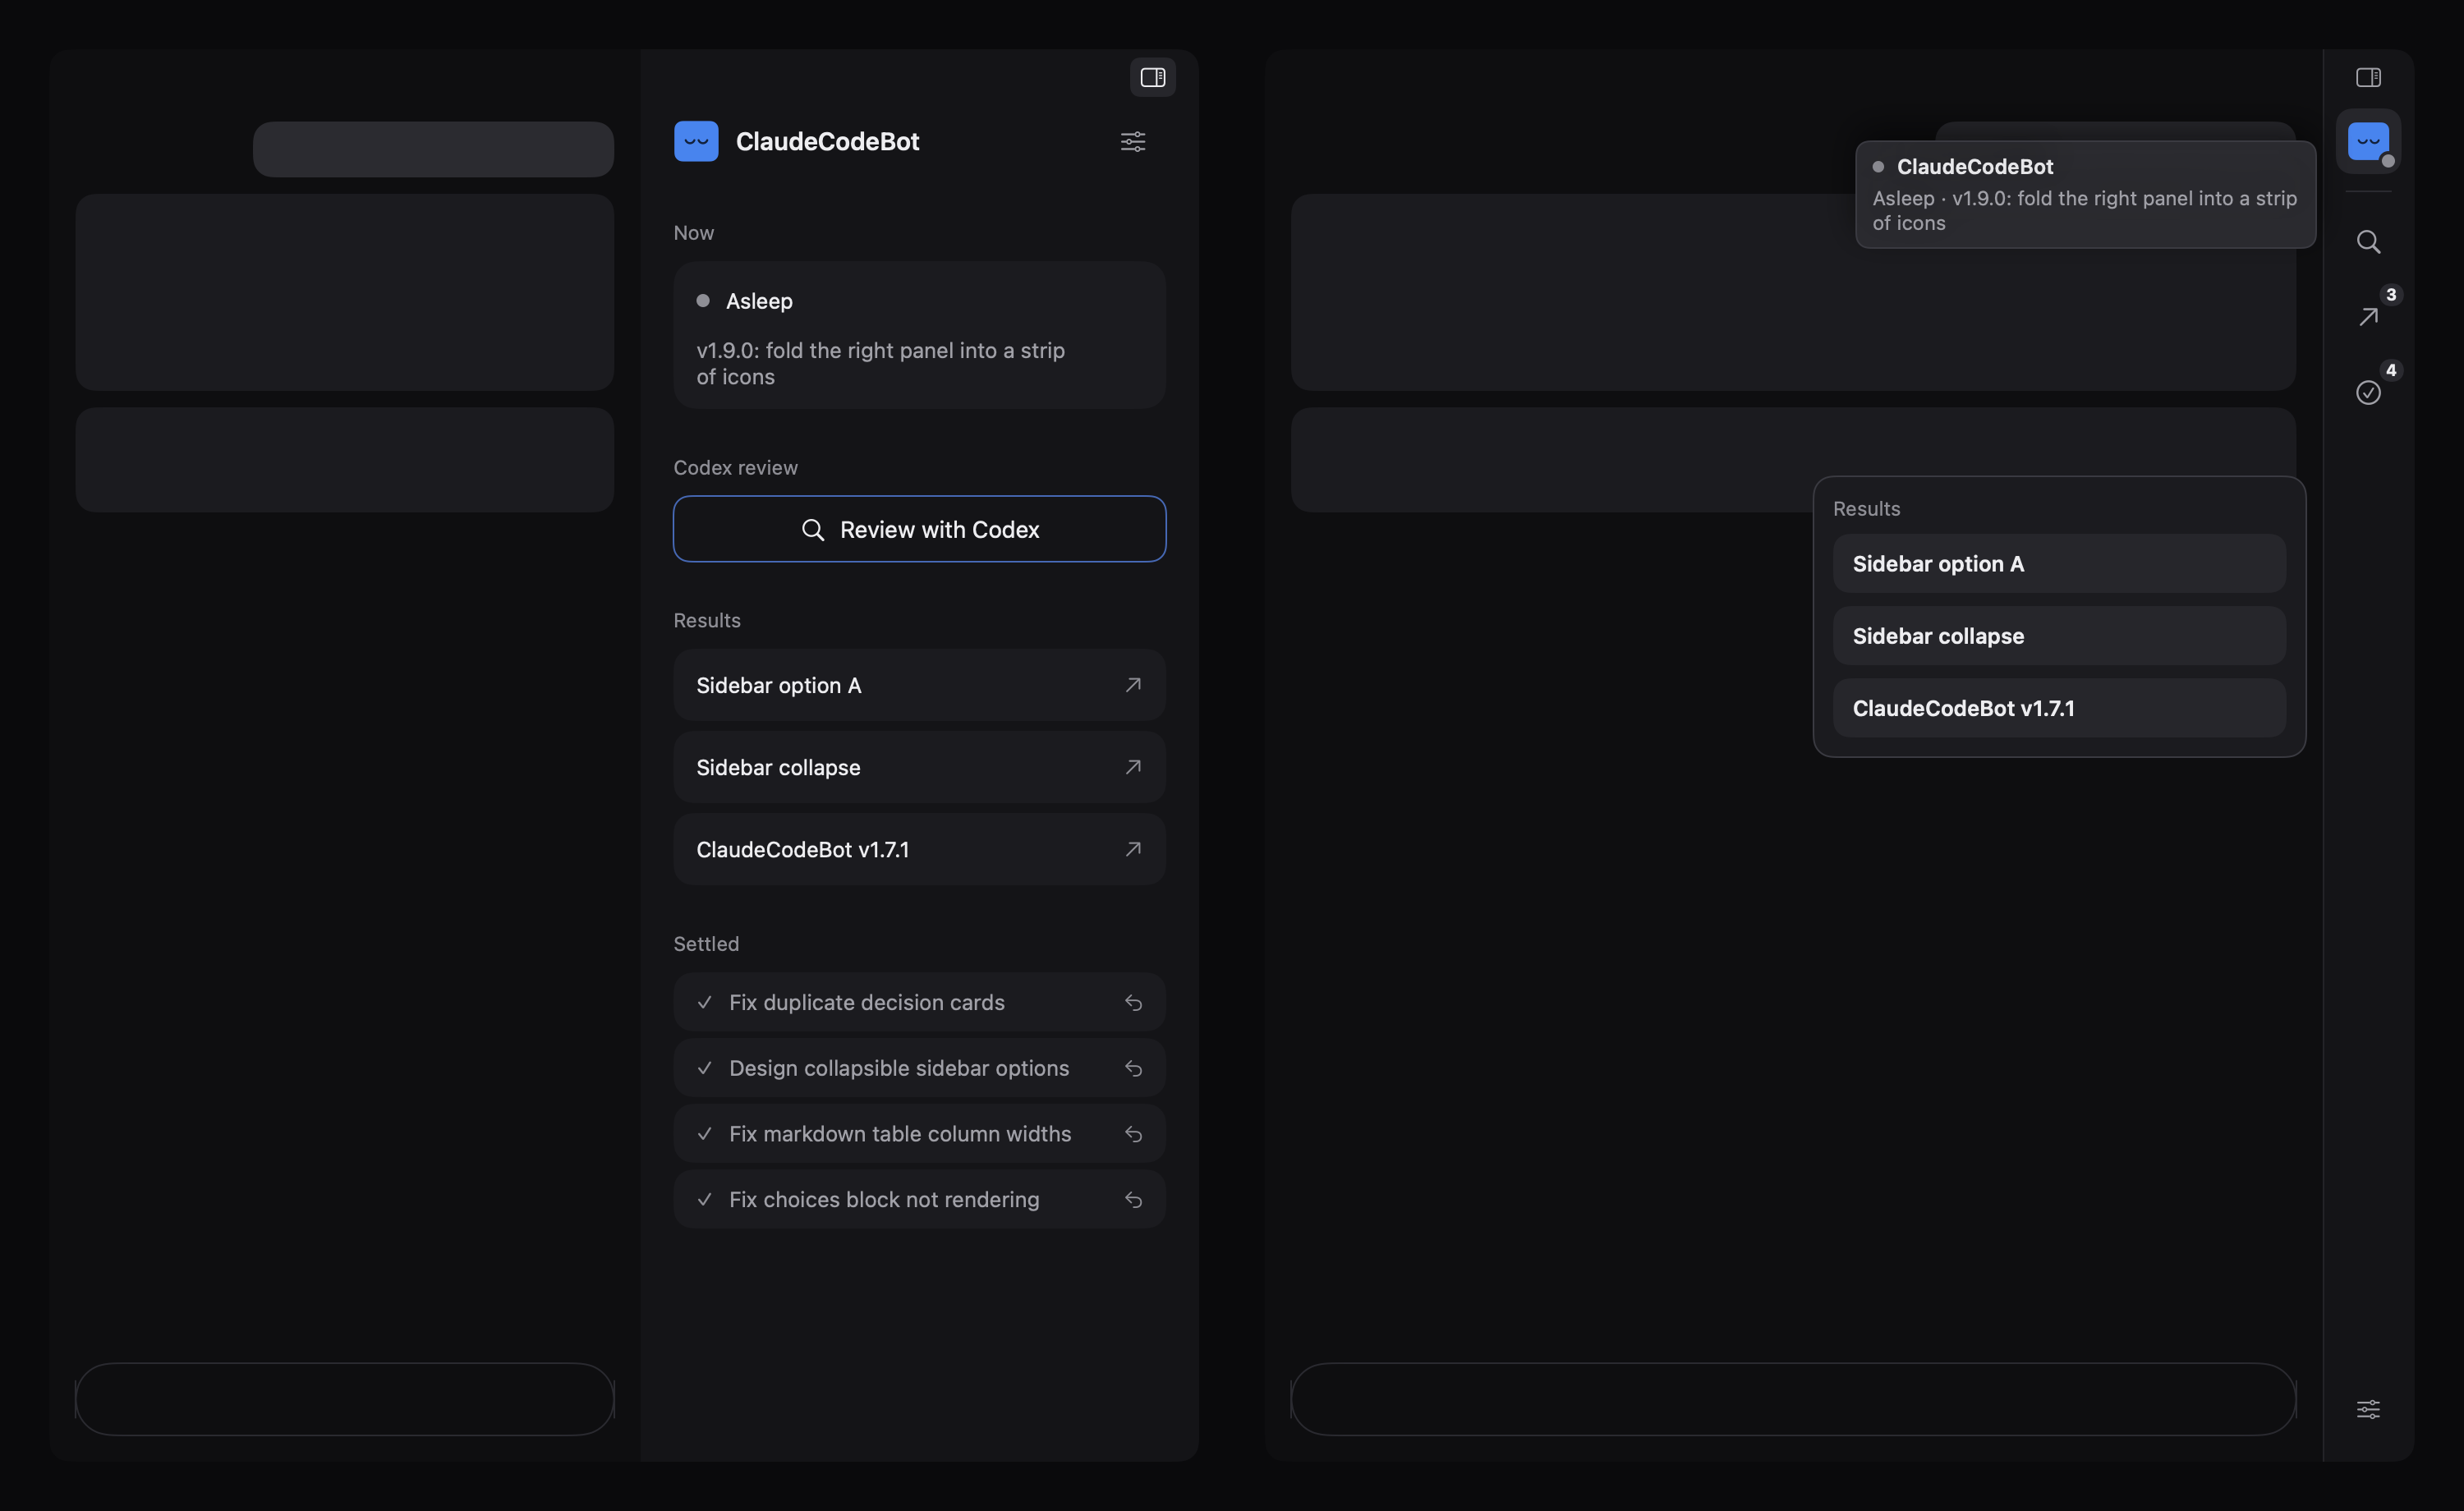Click the Sidebar collapse row in expanded panel
Screen dimensions: 2464x1511
919,767
